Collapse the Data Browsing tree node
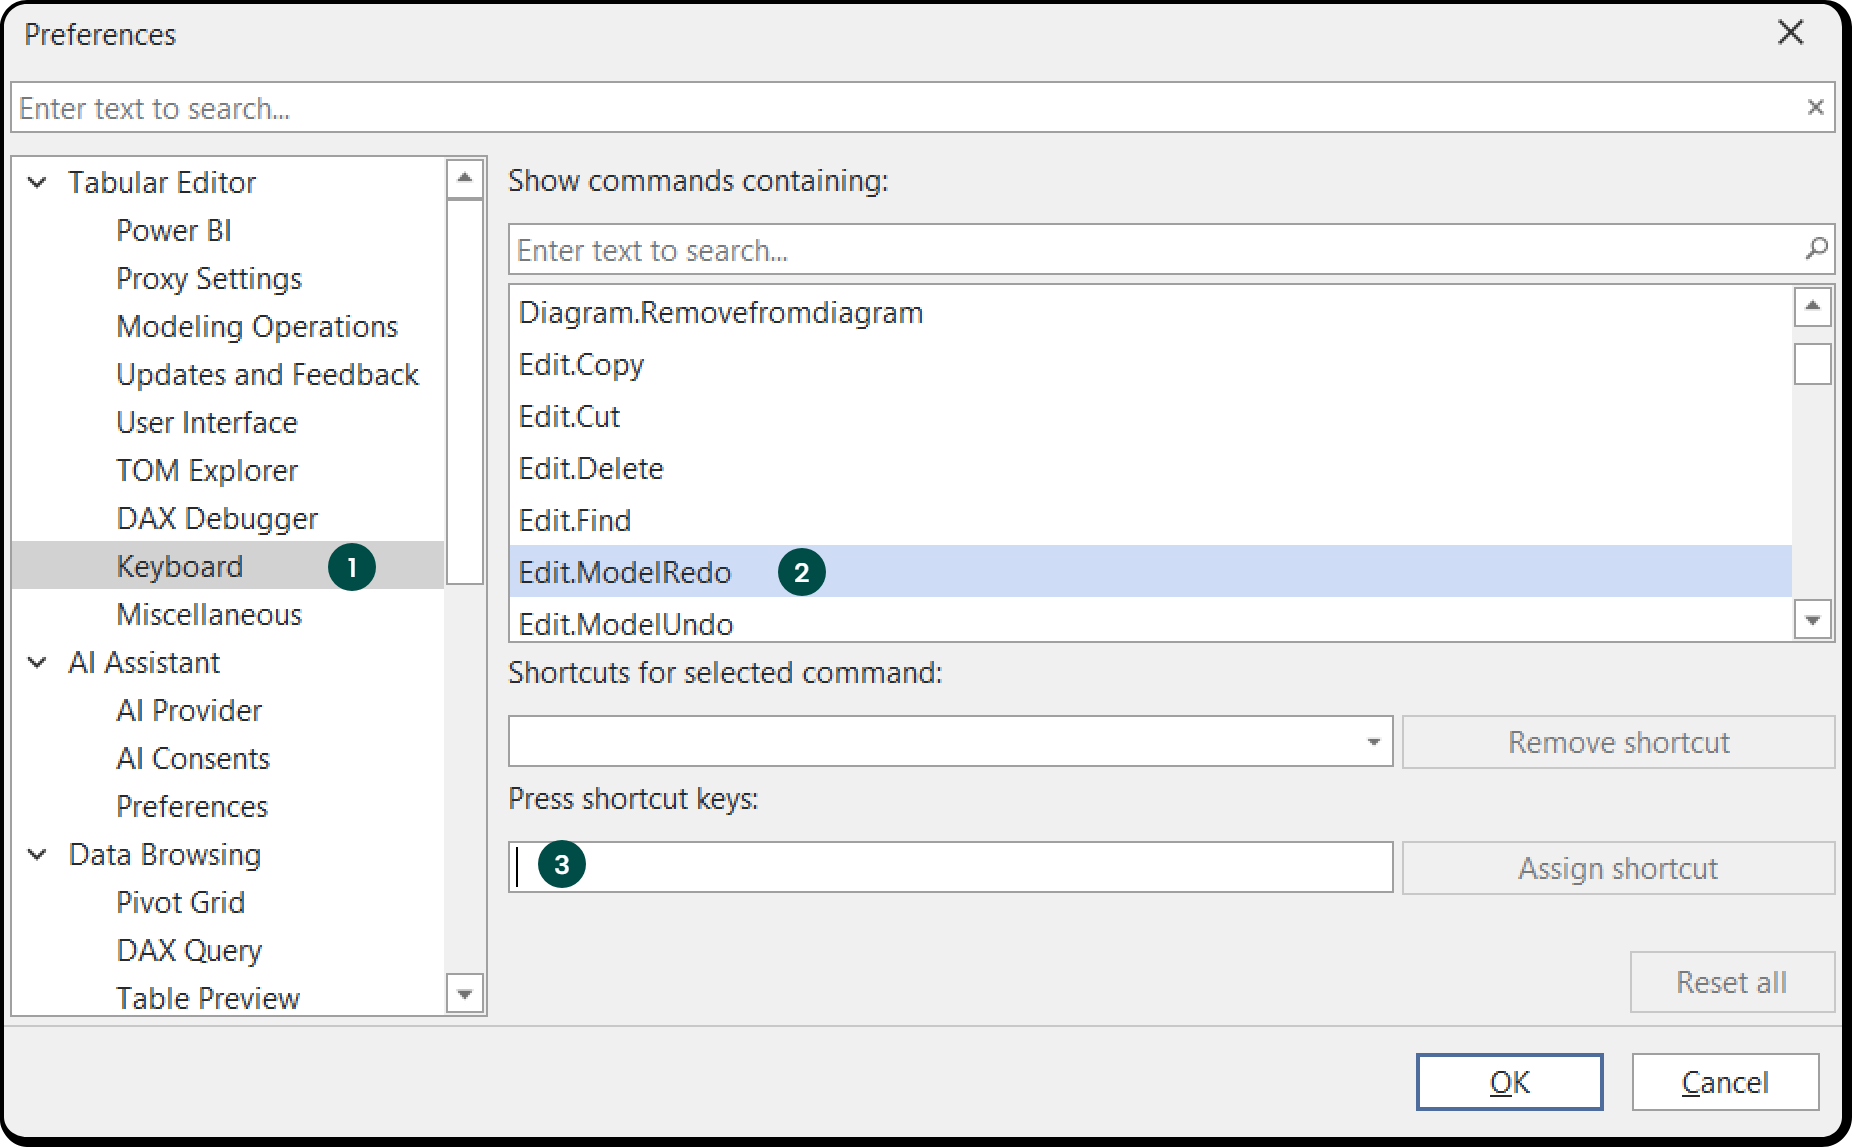 pyautogui.click(x=38, y=854)
